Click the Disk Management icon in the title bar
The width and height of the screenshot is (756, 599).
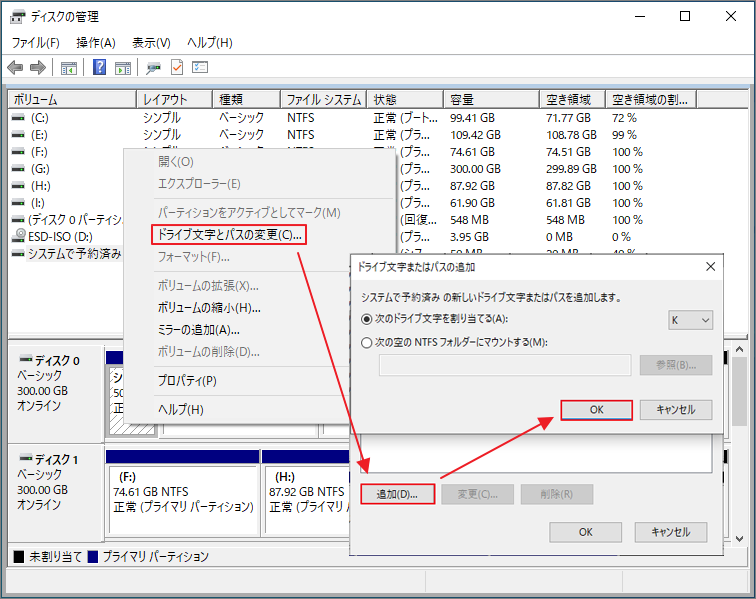tap(17, 17)
